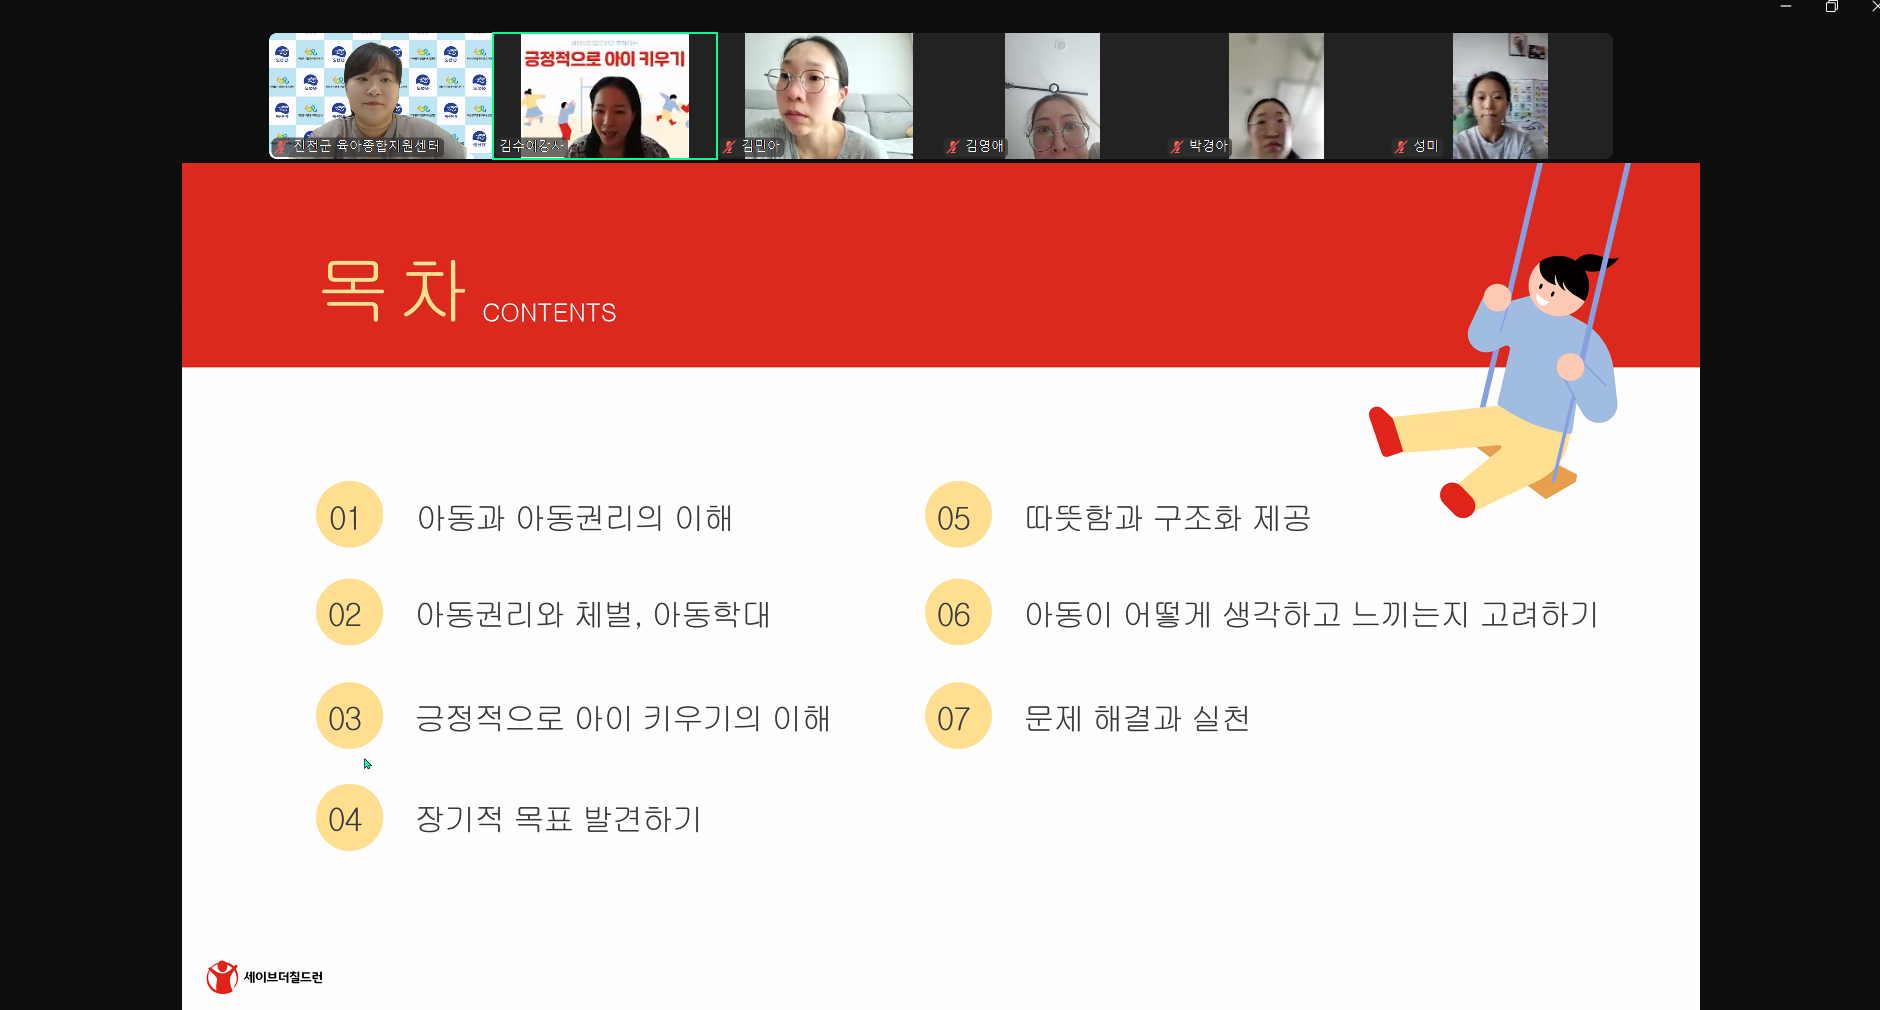
Task: Minimize the meeting window
Action: point(1786,6)
